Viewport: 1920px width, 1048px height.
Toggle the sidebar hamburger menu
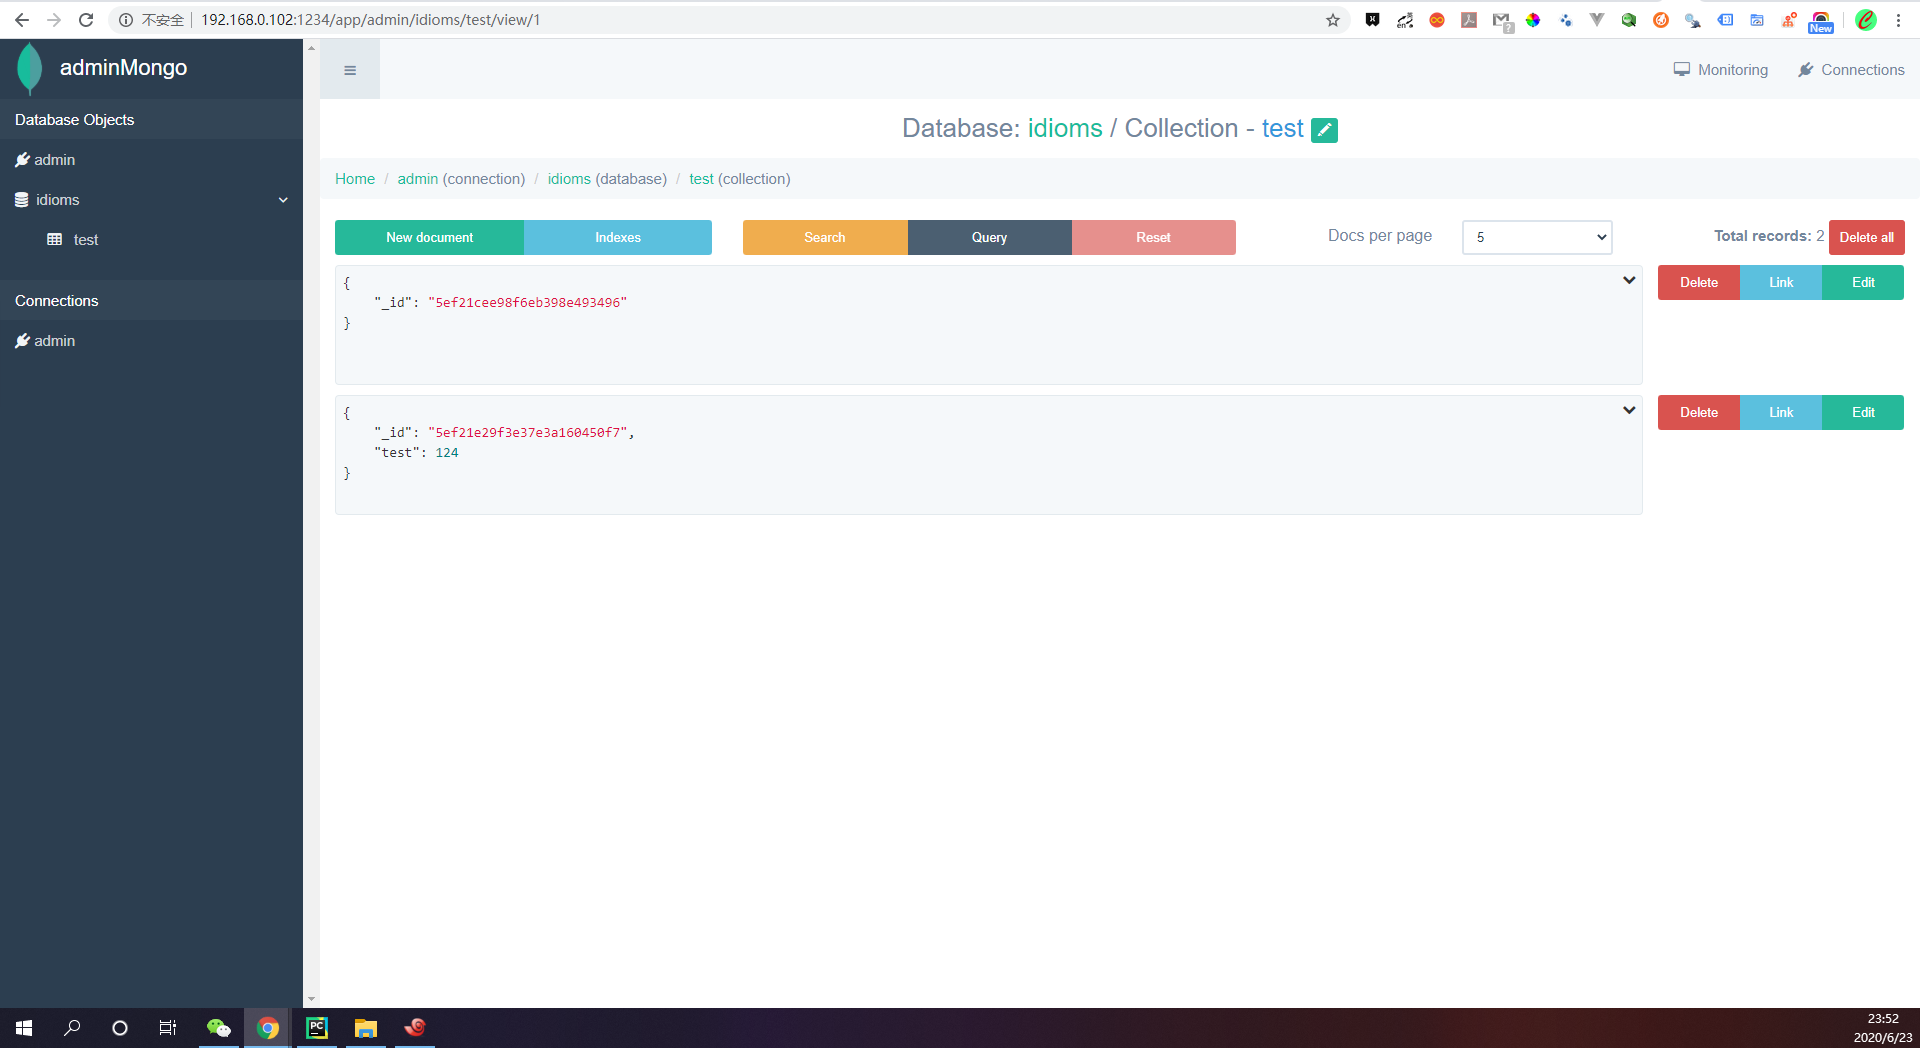[x=350, y=70]
